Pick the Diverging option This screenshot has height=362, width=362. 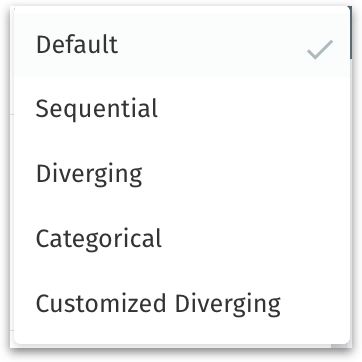coord(182,174)
